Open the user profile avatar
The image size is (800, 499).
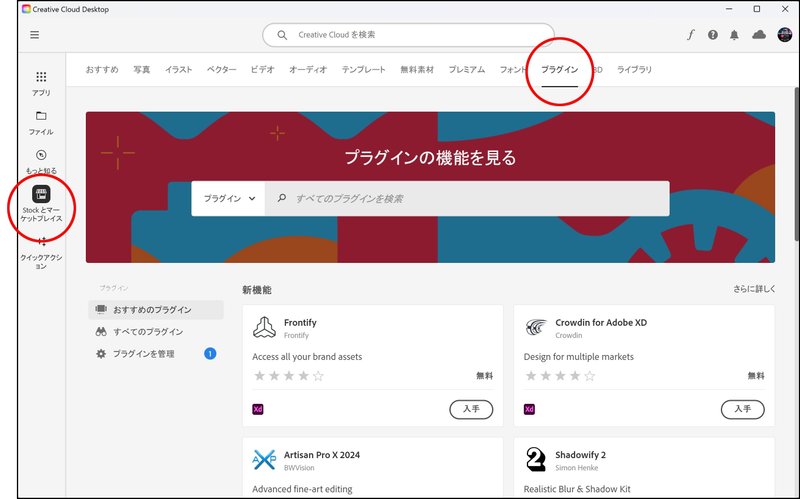tap(784, 35)
